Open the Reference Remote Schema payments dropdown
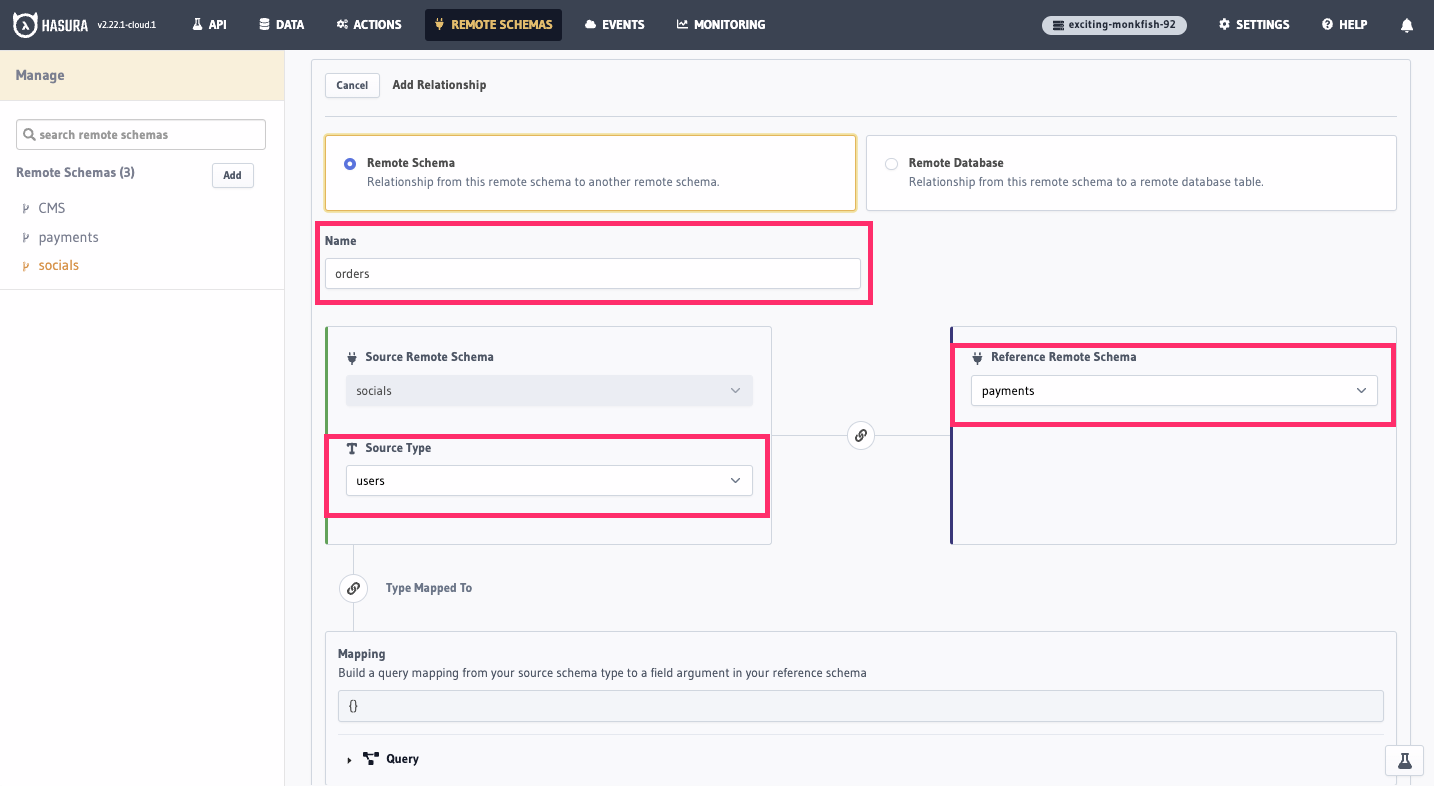 [x=1173, y=390]
